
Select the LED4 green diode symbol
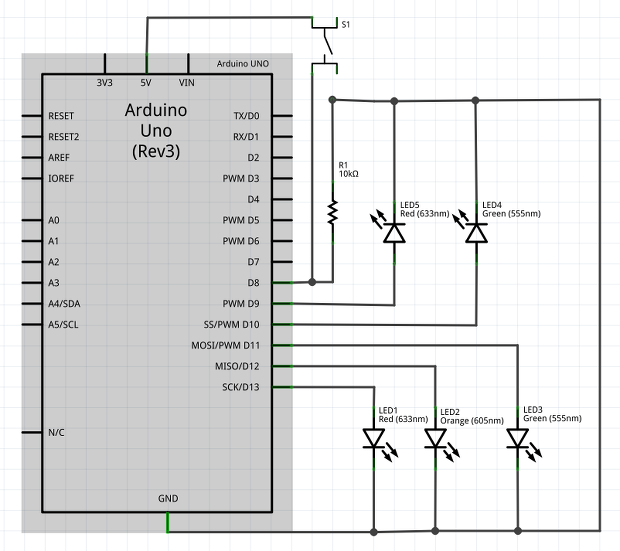point(470,233)
